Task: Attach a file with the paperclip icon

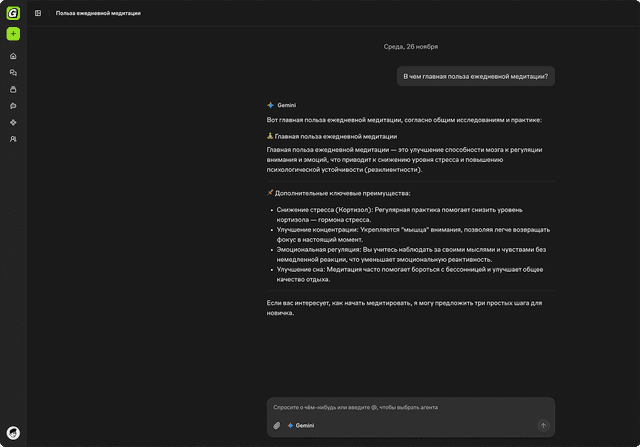Action: (x=277, y=425)
